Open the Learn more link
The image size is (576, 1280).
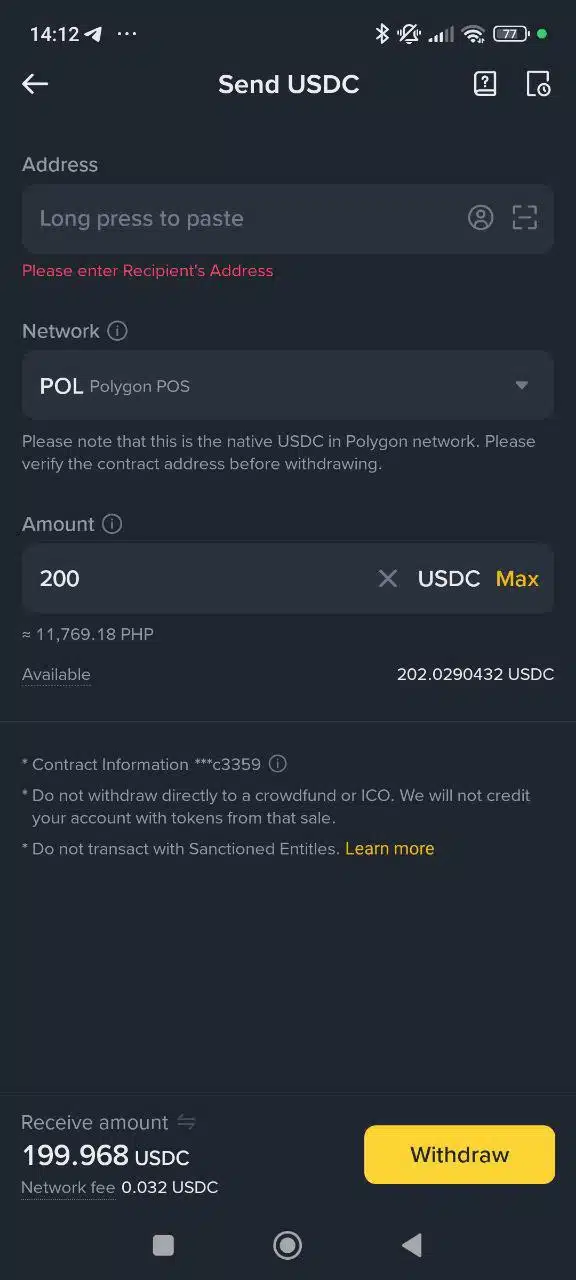coord(389,848)
